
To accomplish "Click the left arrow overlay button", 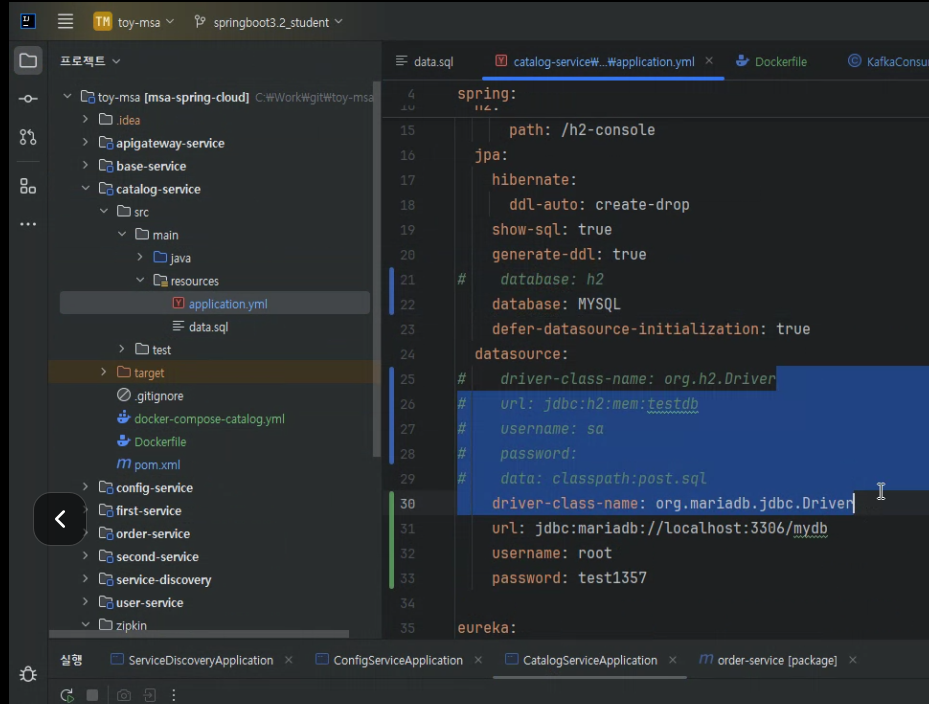I will 60,519.
